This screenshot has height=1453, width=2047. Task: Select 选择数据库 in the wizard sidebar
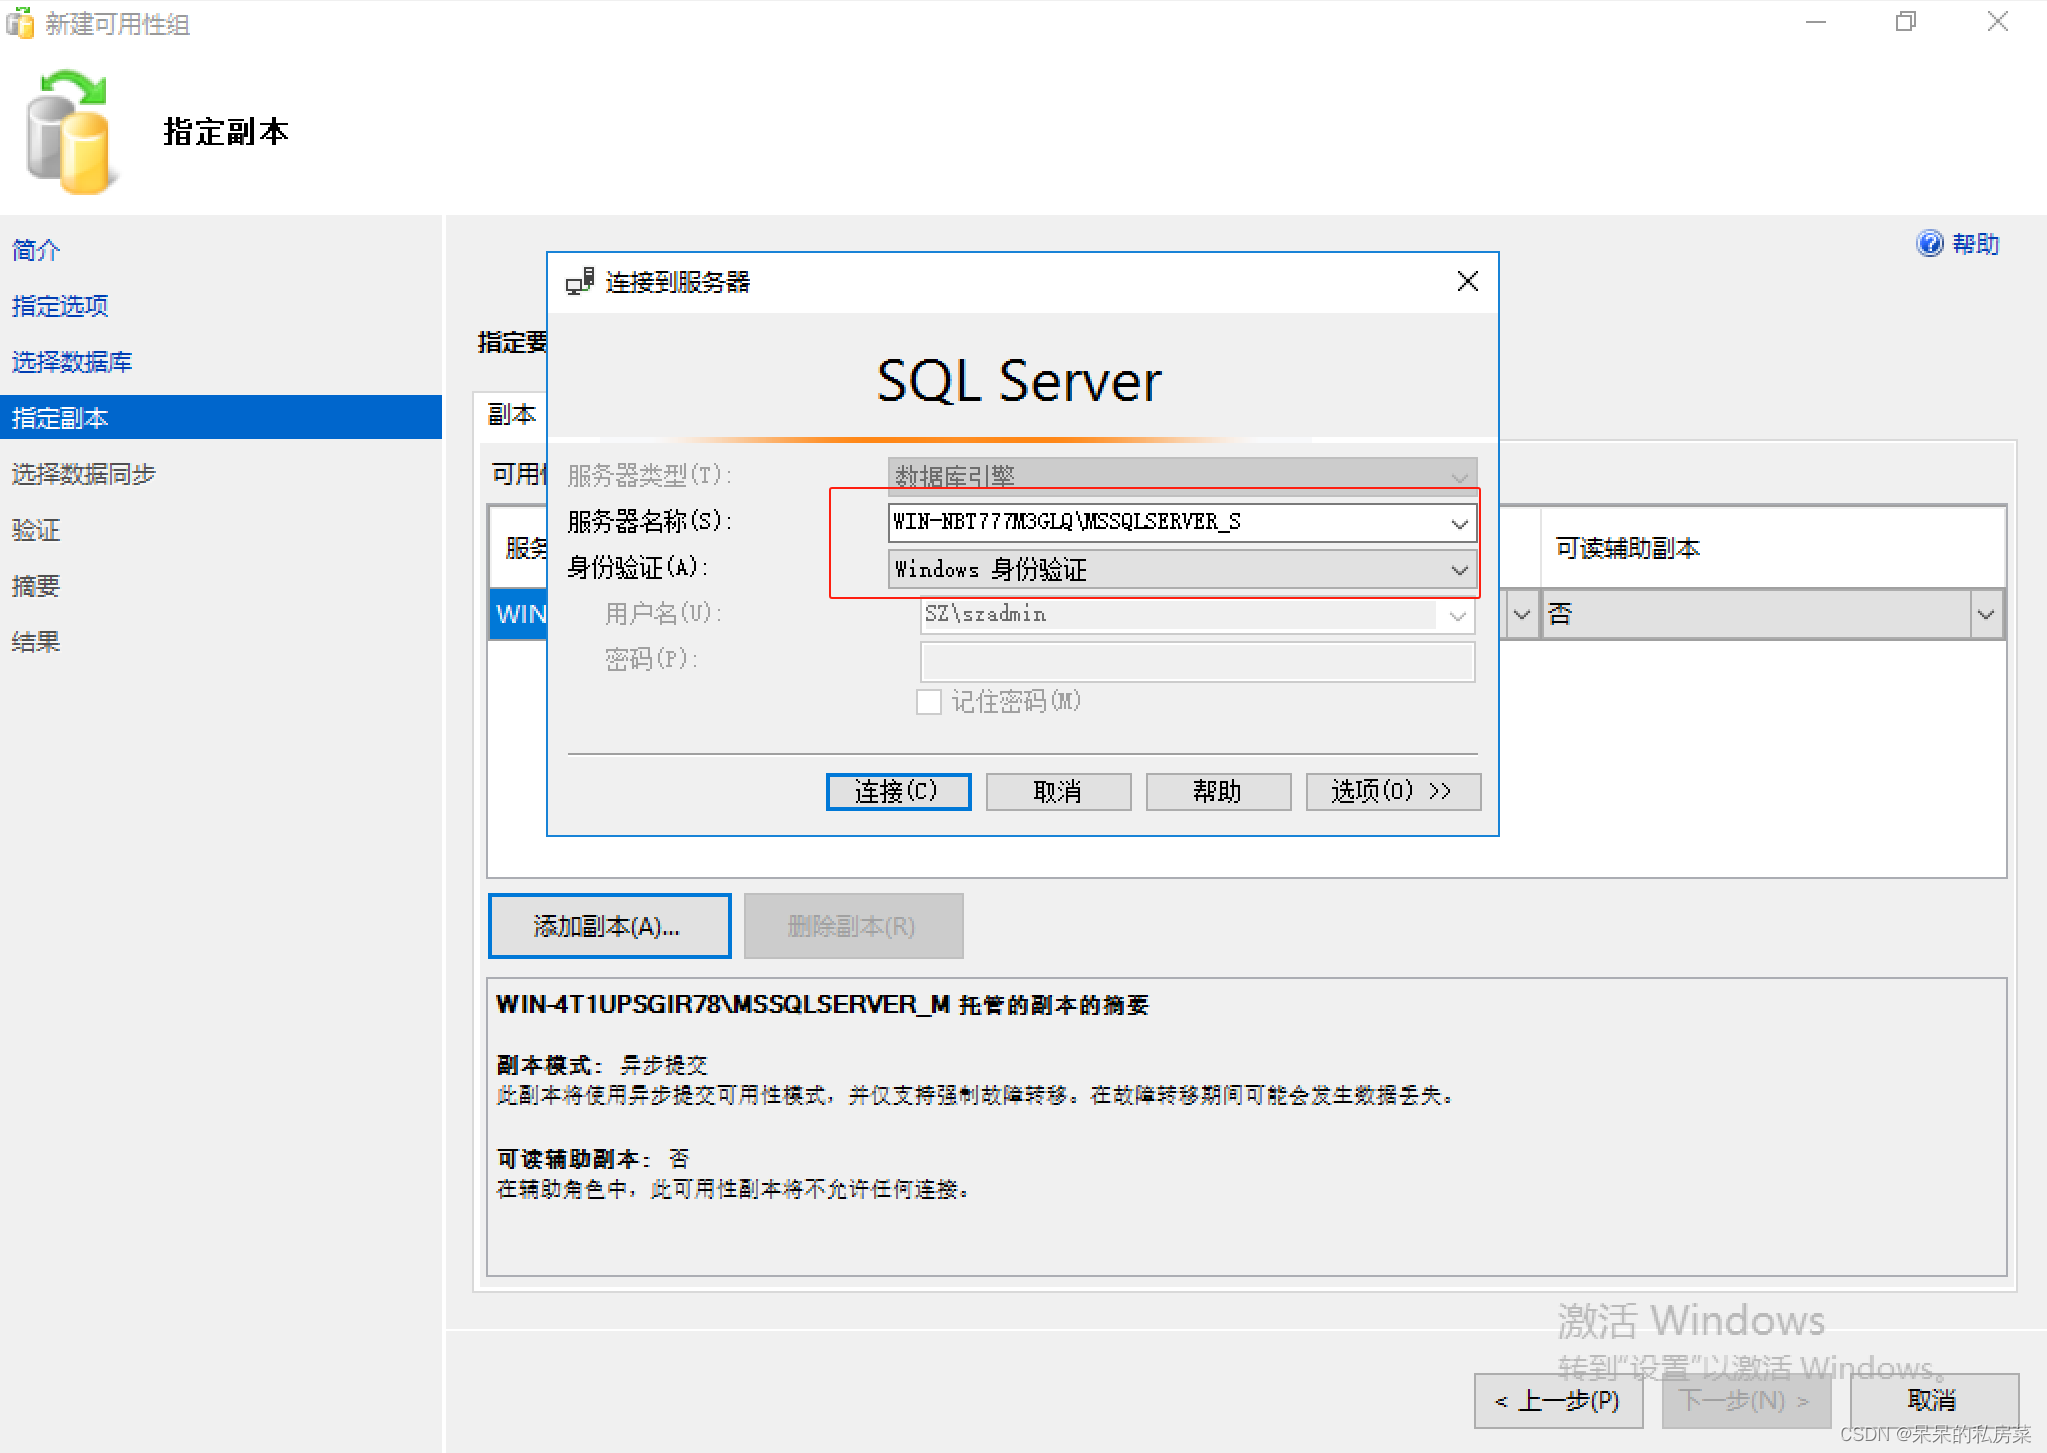[x=72, y=362]
